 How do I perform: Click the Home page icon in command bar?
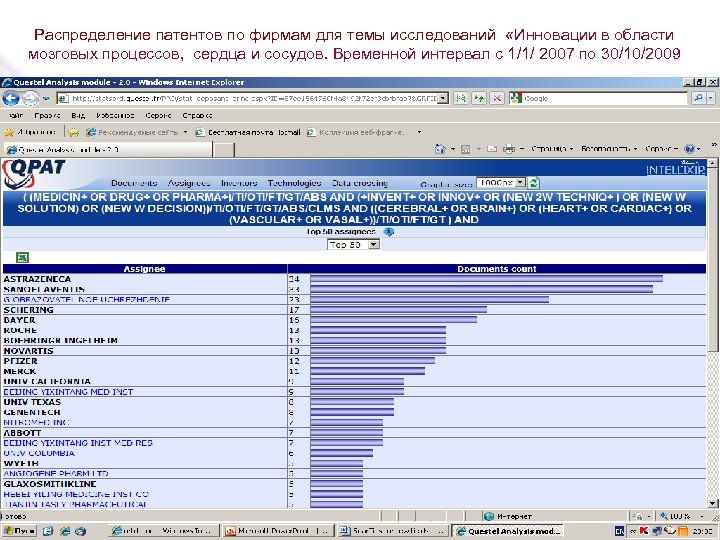click(x=440, y=149)
